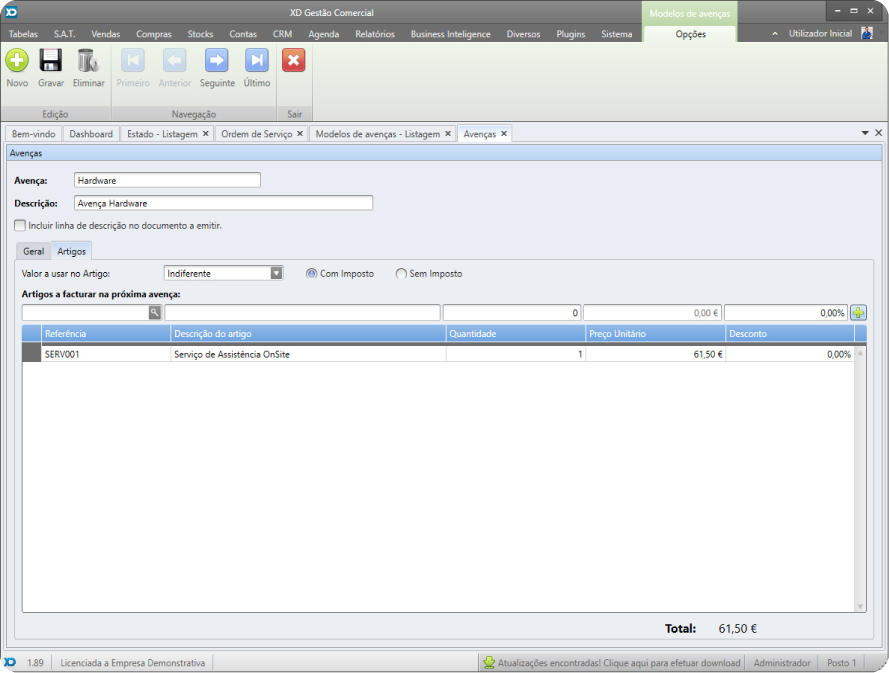Expand the tab list dropdown arrow
Image resolution: width=889 pixels, height=673 pixels.
point(865,133)
